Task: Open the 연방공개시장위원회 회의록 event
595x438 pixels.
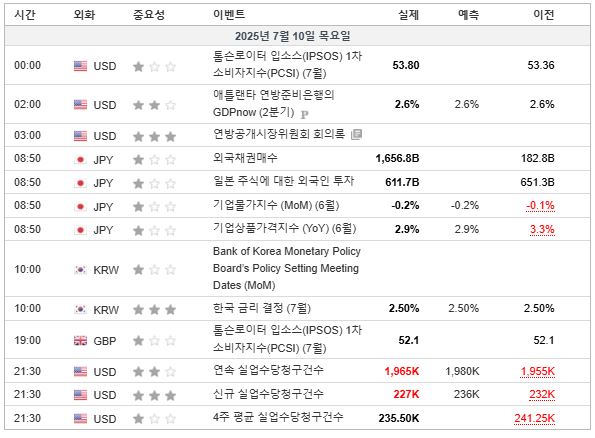Action: 279,134
